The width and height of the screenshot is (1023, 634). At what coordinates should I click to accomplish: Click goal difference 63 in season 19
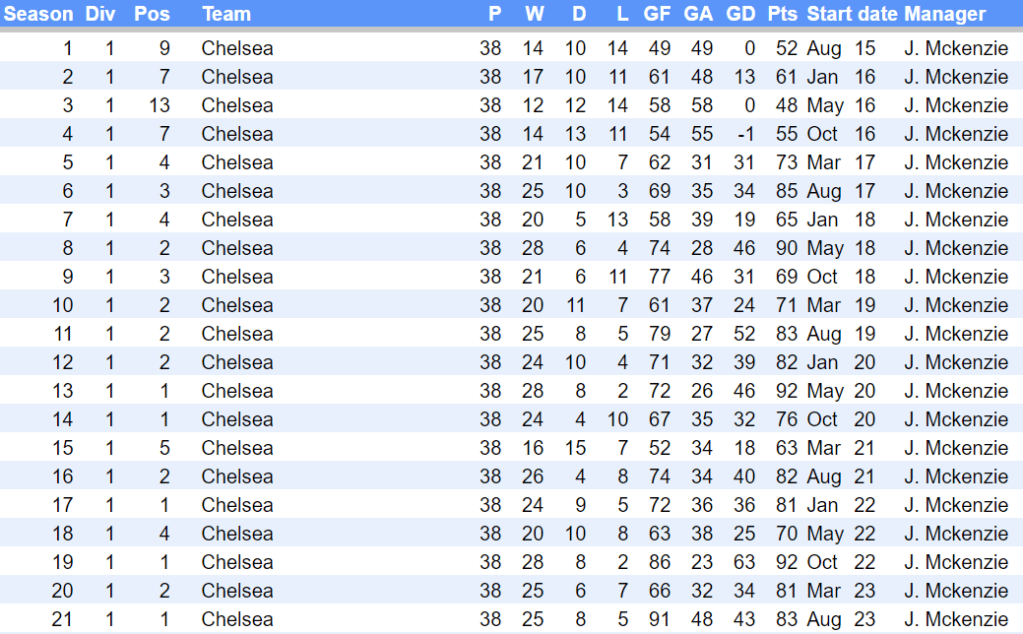point(742,562)
